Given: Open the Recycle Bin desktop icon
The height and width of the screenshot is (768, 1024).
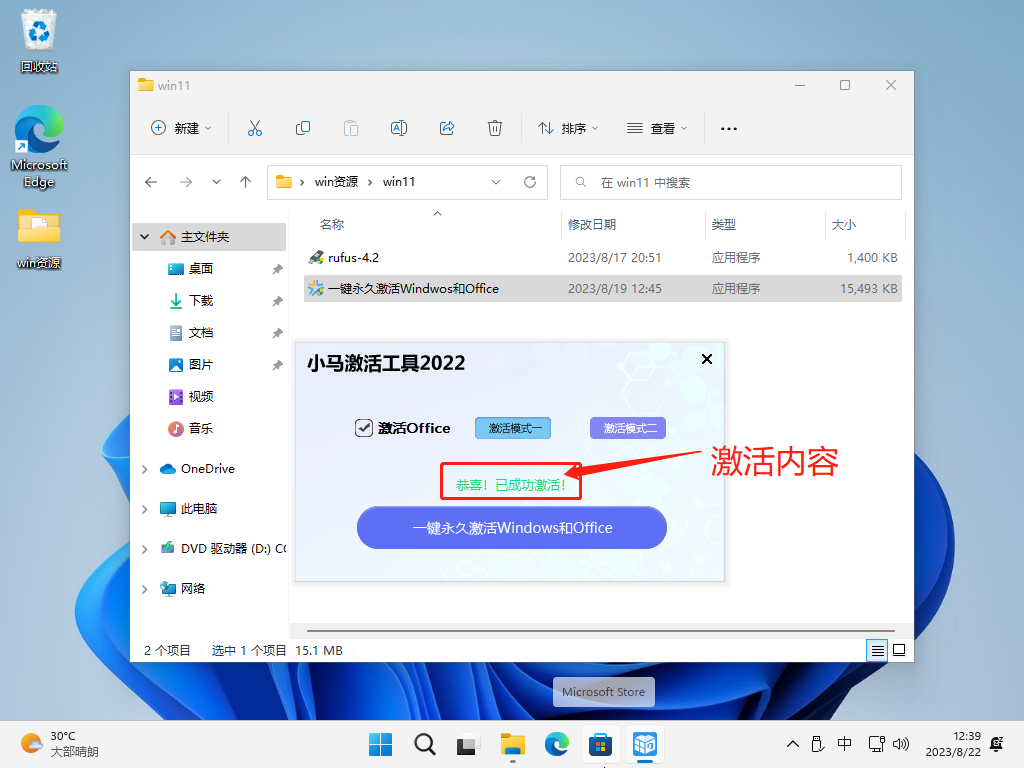Looking at the screenshot, I should click(x=39, y=40).
